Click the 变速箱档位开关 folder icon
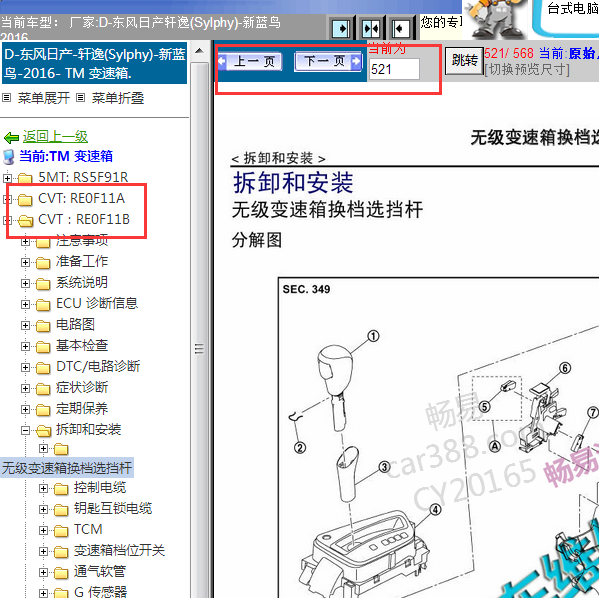The image size is (599, 598). tap(61, 552)
